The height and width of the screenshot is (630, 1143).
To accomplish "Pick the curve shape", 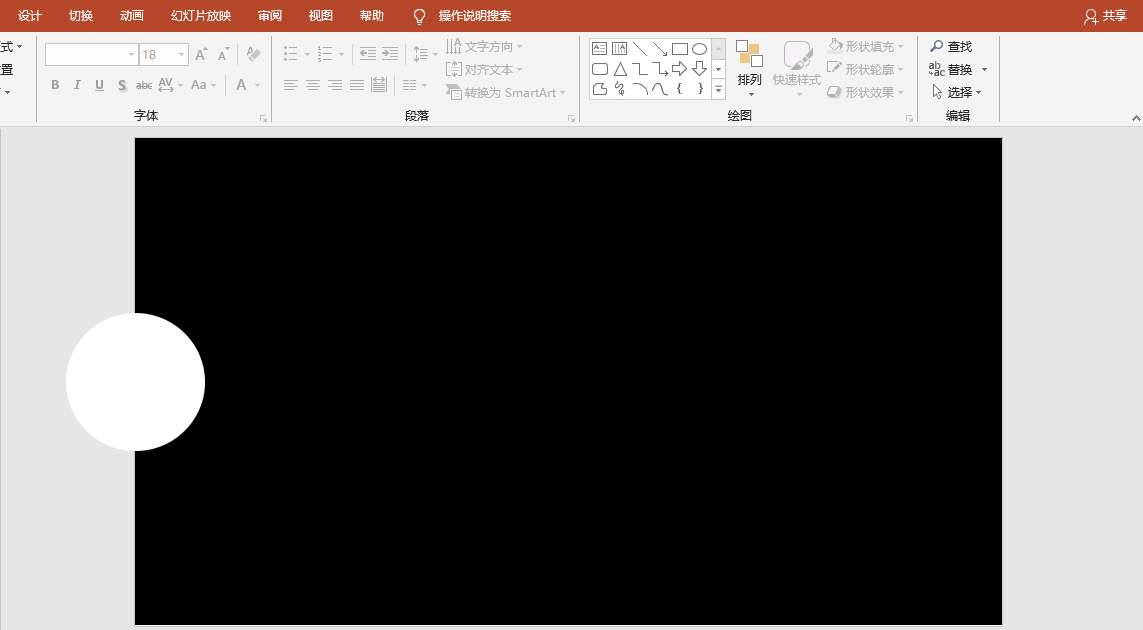I will 660,89.
